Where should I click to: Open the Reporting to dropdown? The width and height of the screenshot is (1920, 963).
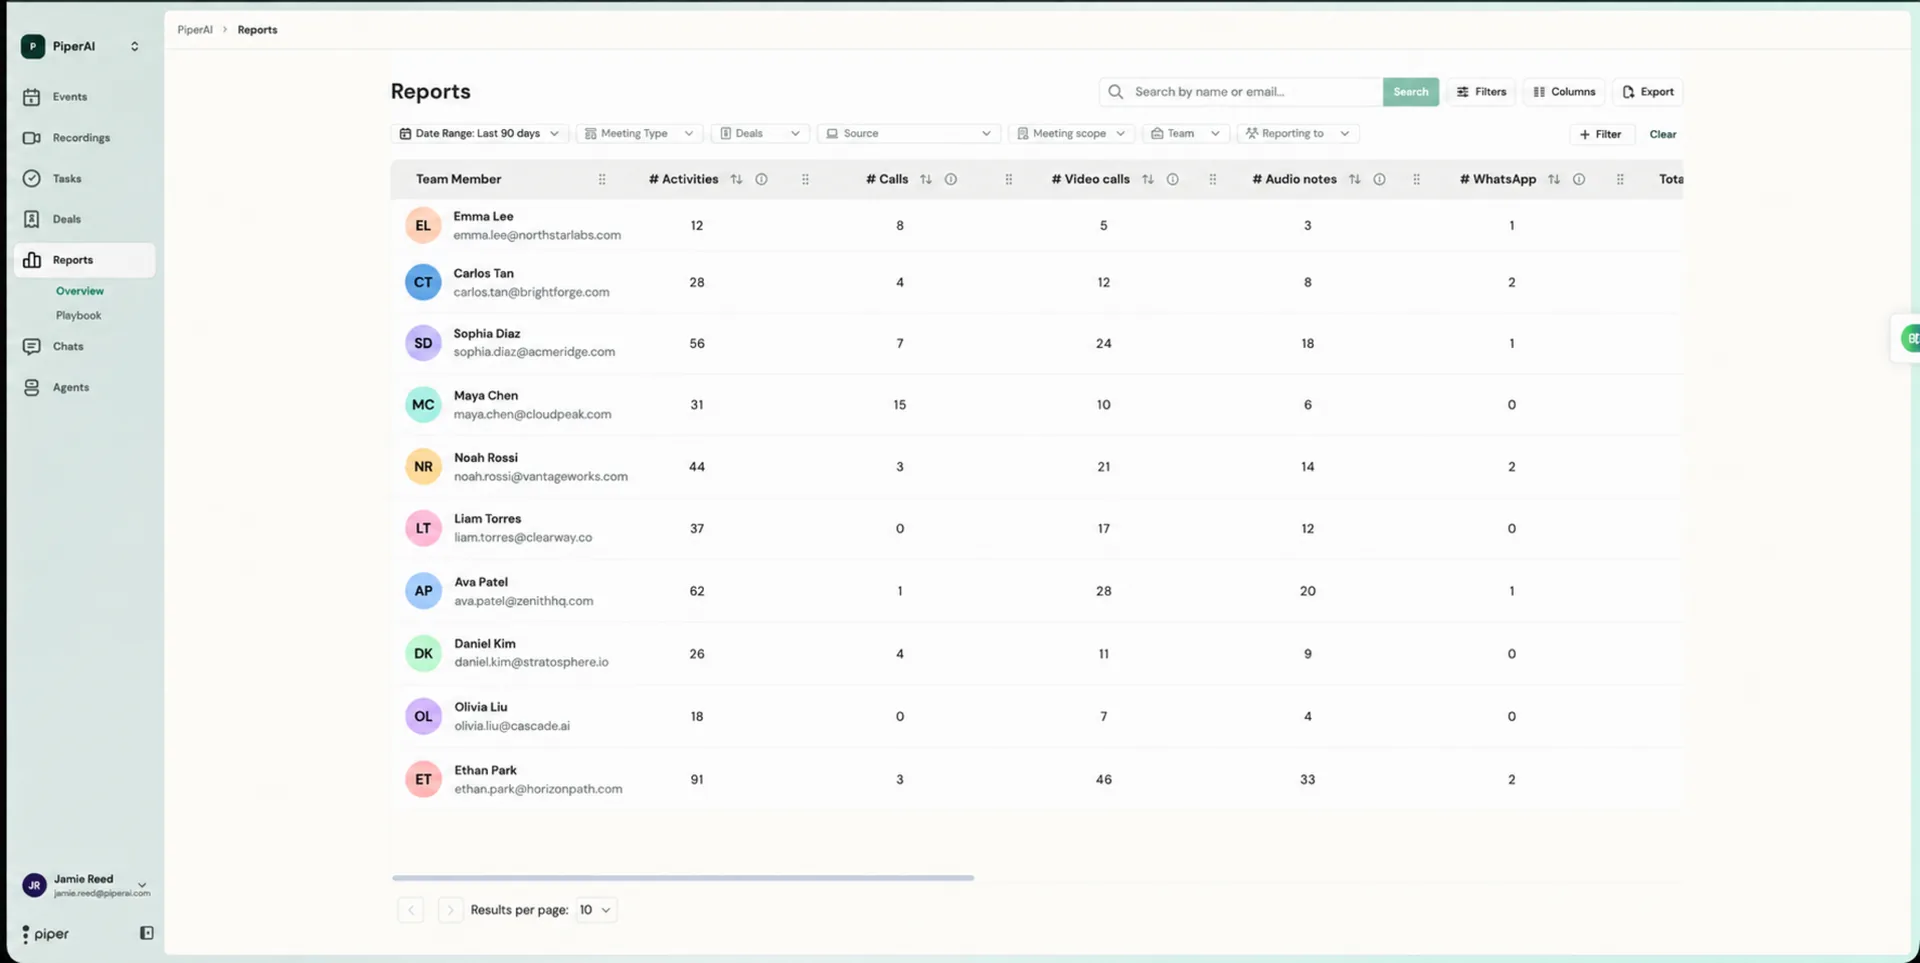pyautogui.click(x=1298, y=134)
